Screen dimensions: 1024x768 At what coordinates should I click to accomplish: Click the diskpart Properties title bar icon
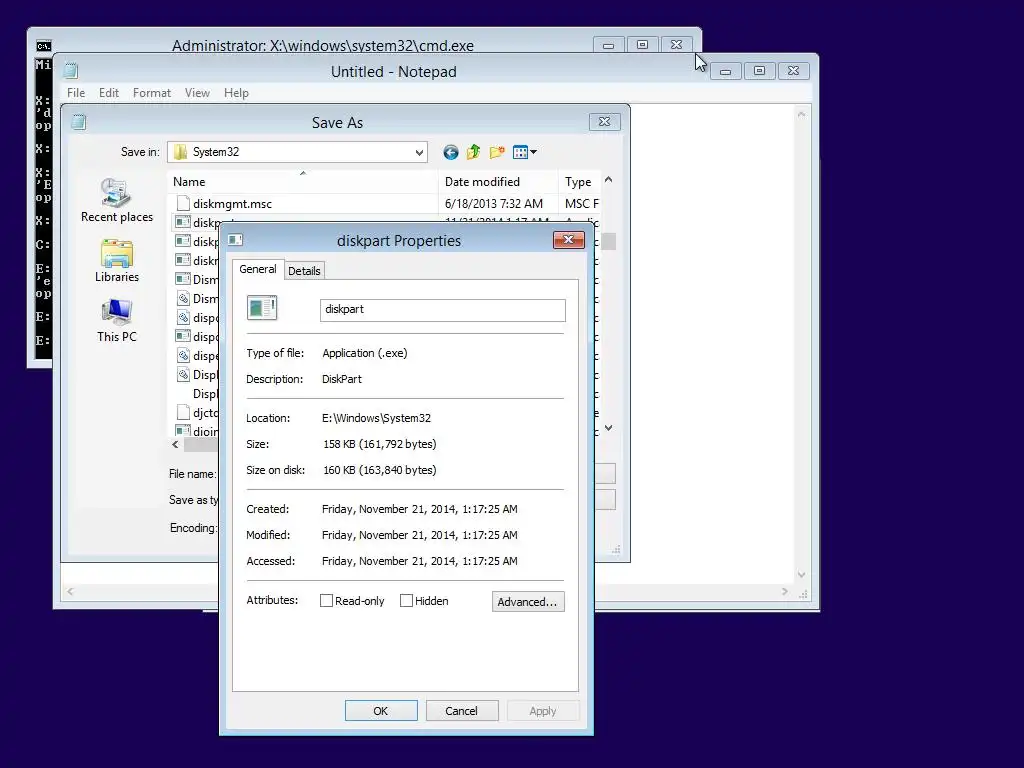235,240
